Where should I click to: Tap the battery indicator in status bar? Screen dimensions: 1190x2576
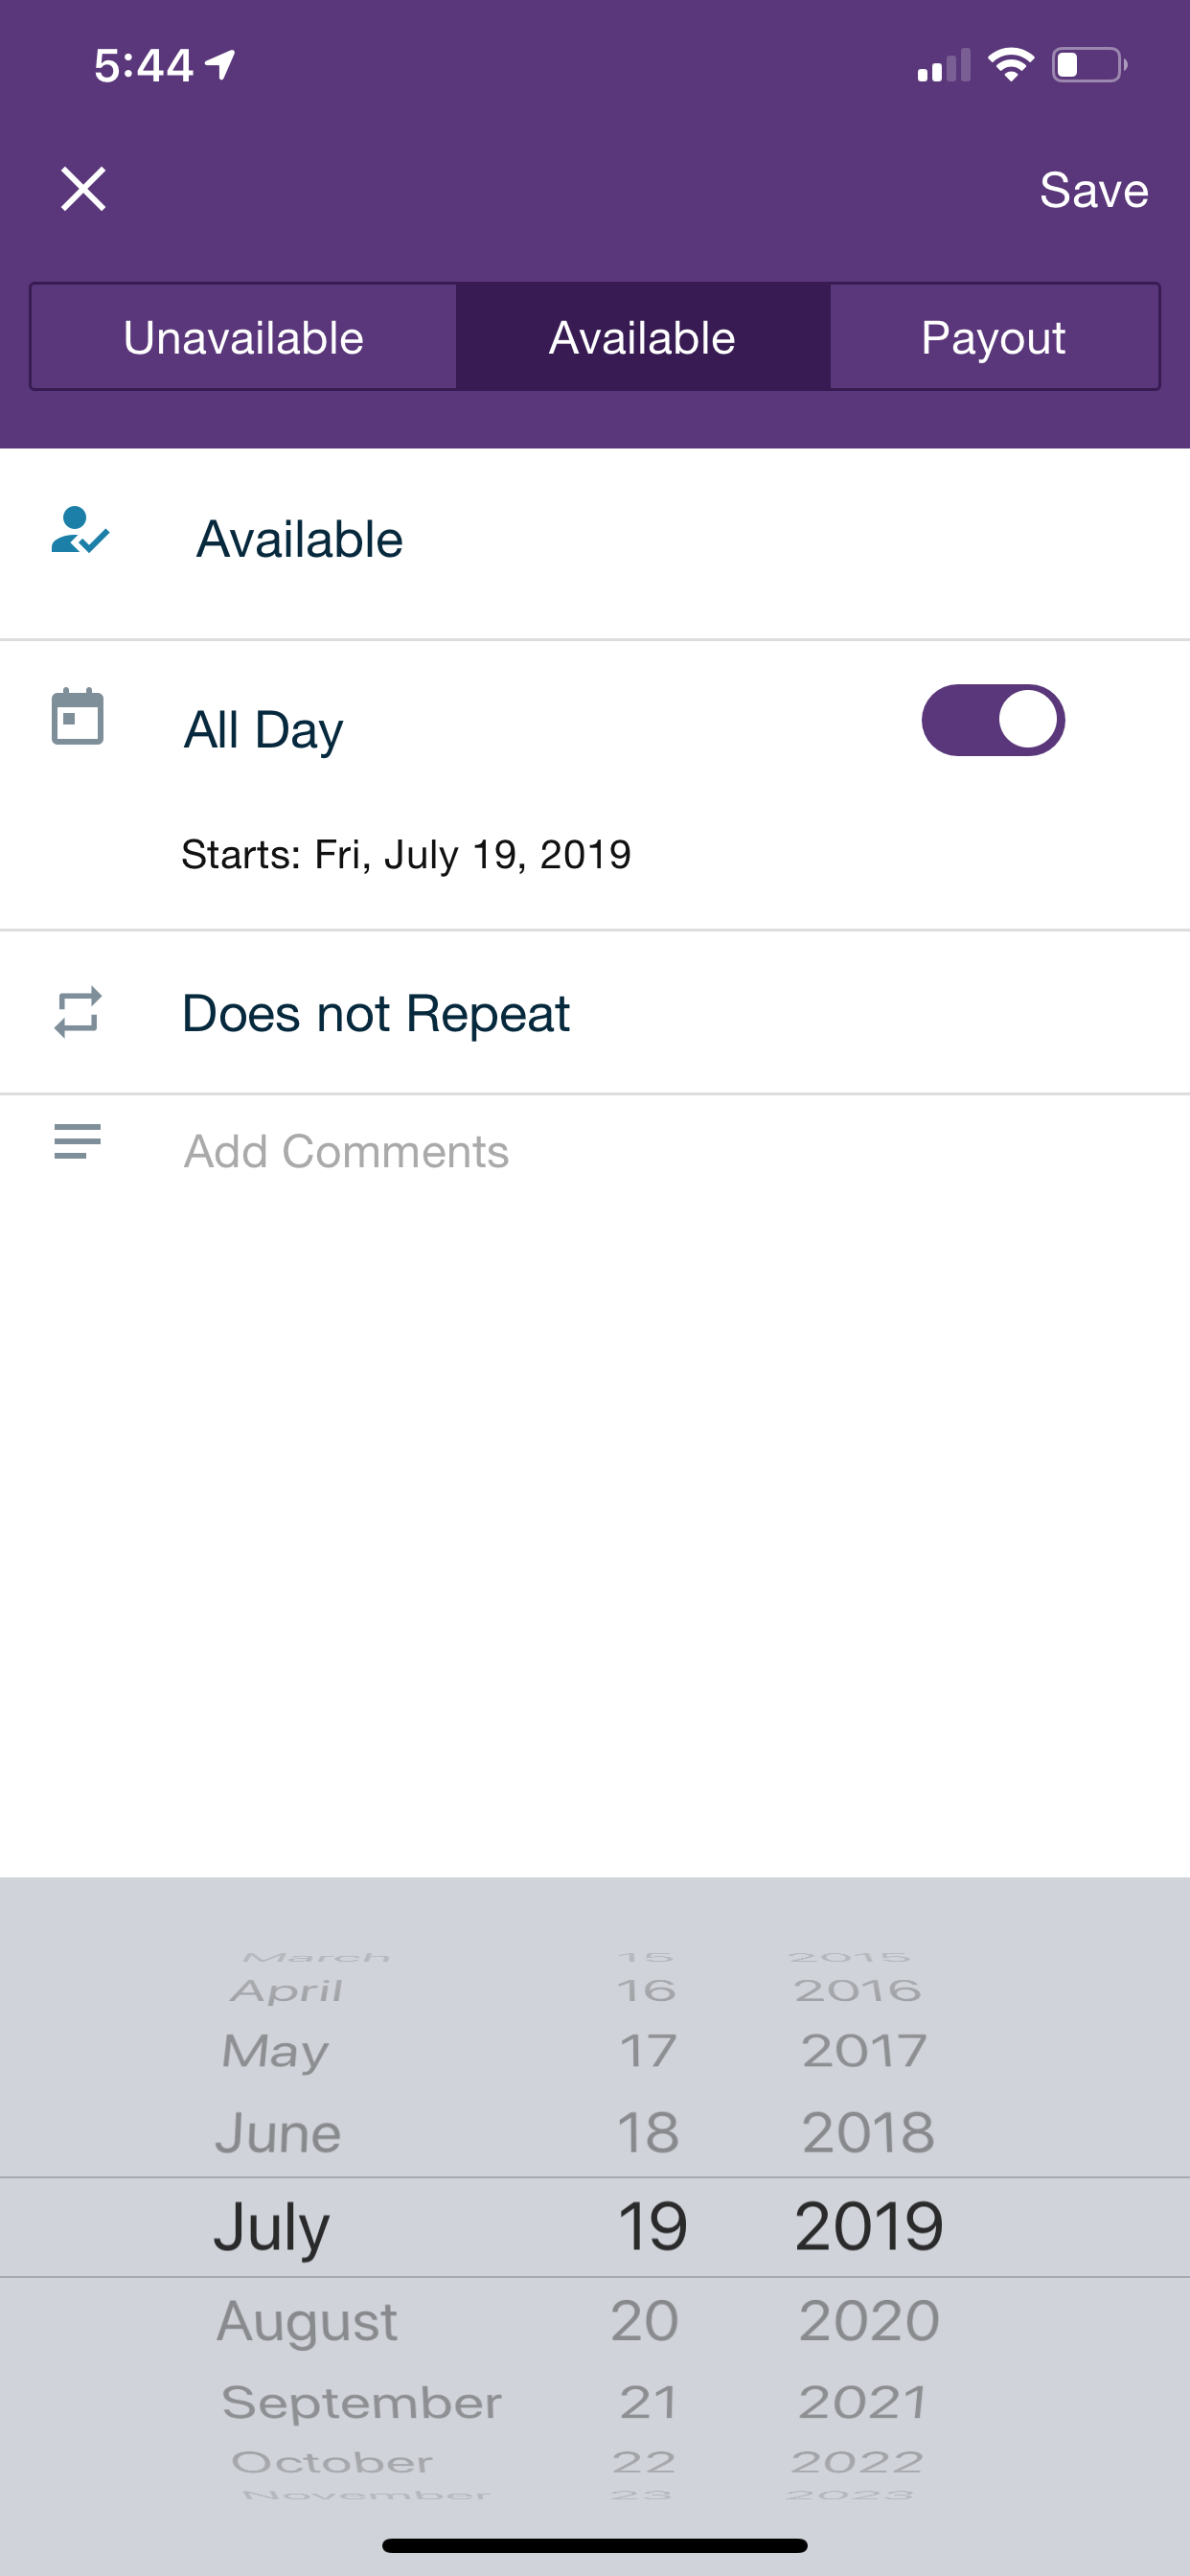tap(1089, 65)
